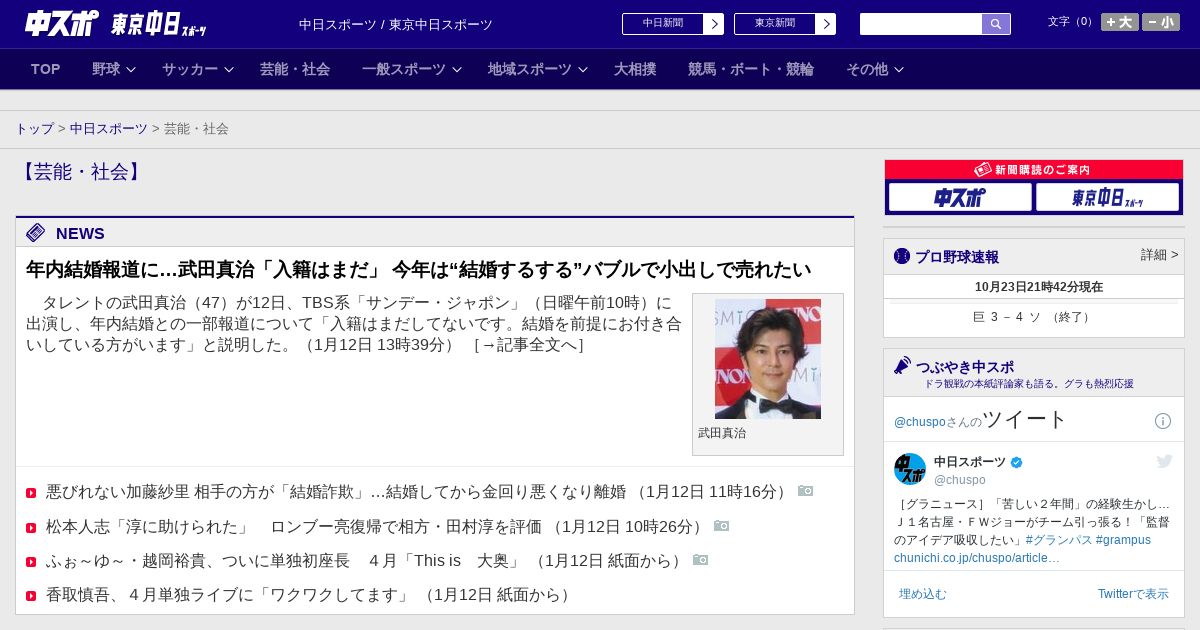Click the megaphone icon by つぶやき中スポ
Viewport: 1200px width, 630px height.
coord(903,366)
